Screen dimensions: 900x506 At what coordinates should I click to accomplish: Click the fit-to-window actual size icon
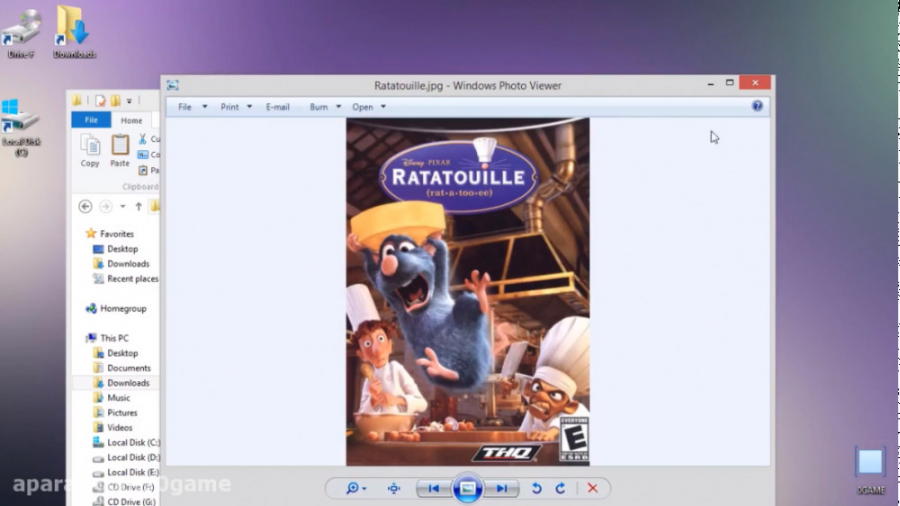[394, 488]
